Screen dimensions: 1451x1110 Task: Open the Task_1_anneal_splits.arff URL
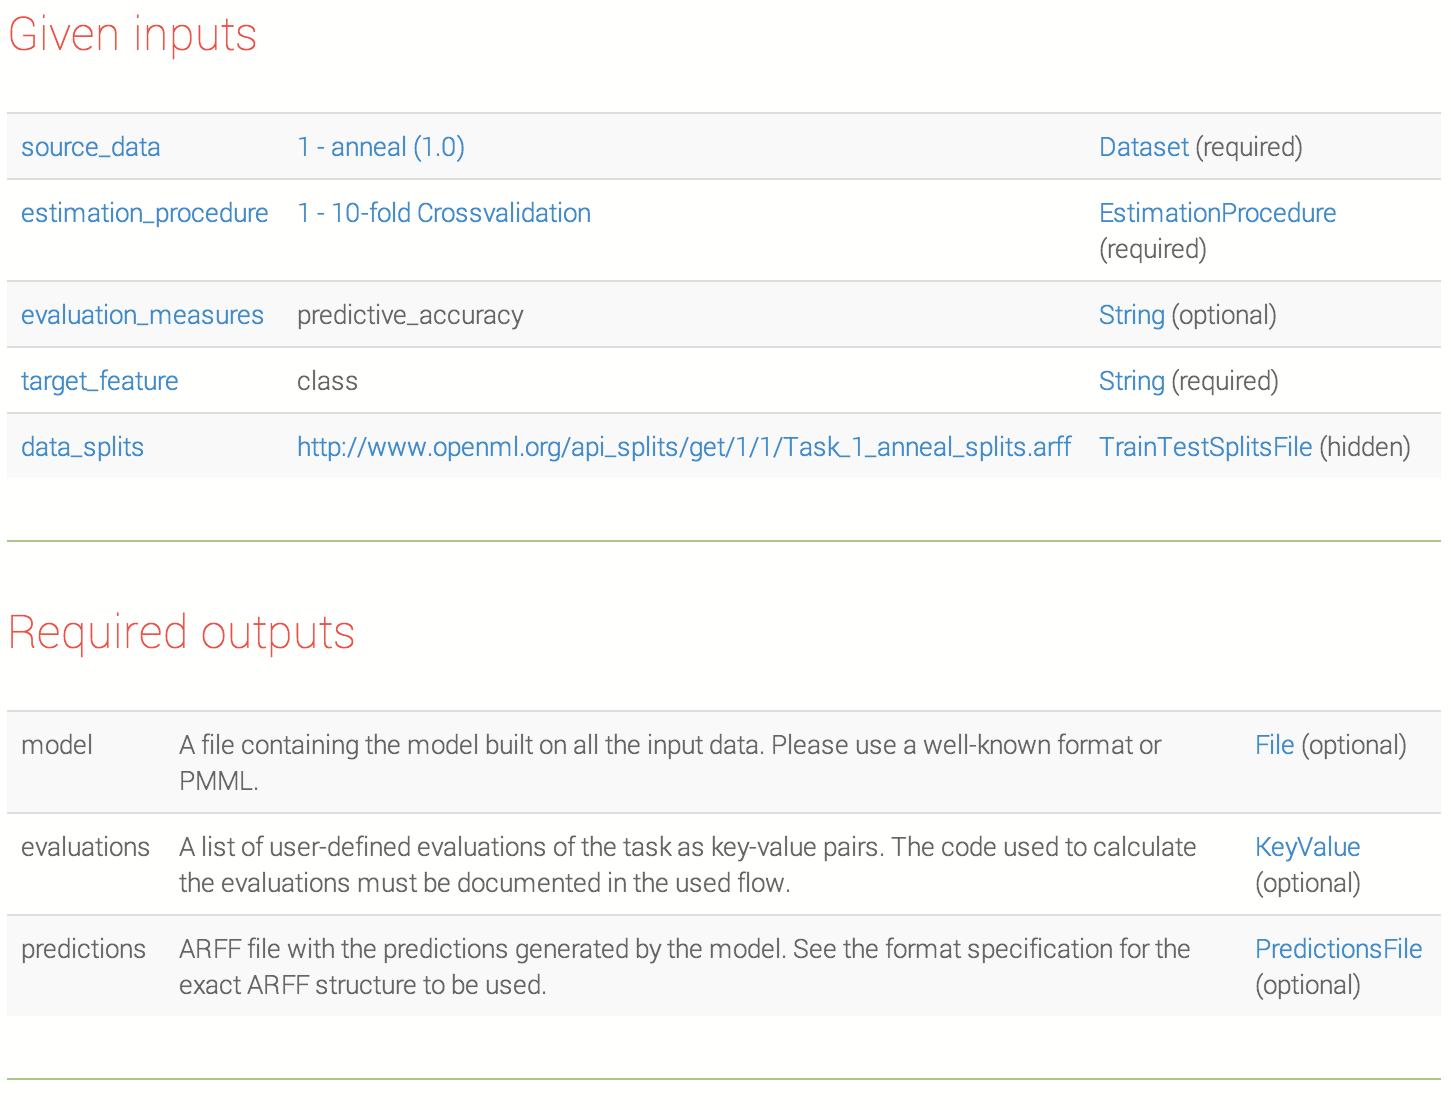[683, 447]
